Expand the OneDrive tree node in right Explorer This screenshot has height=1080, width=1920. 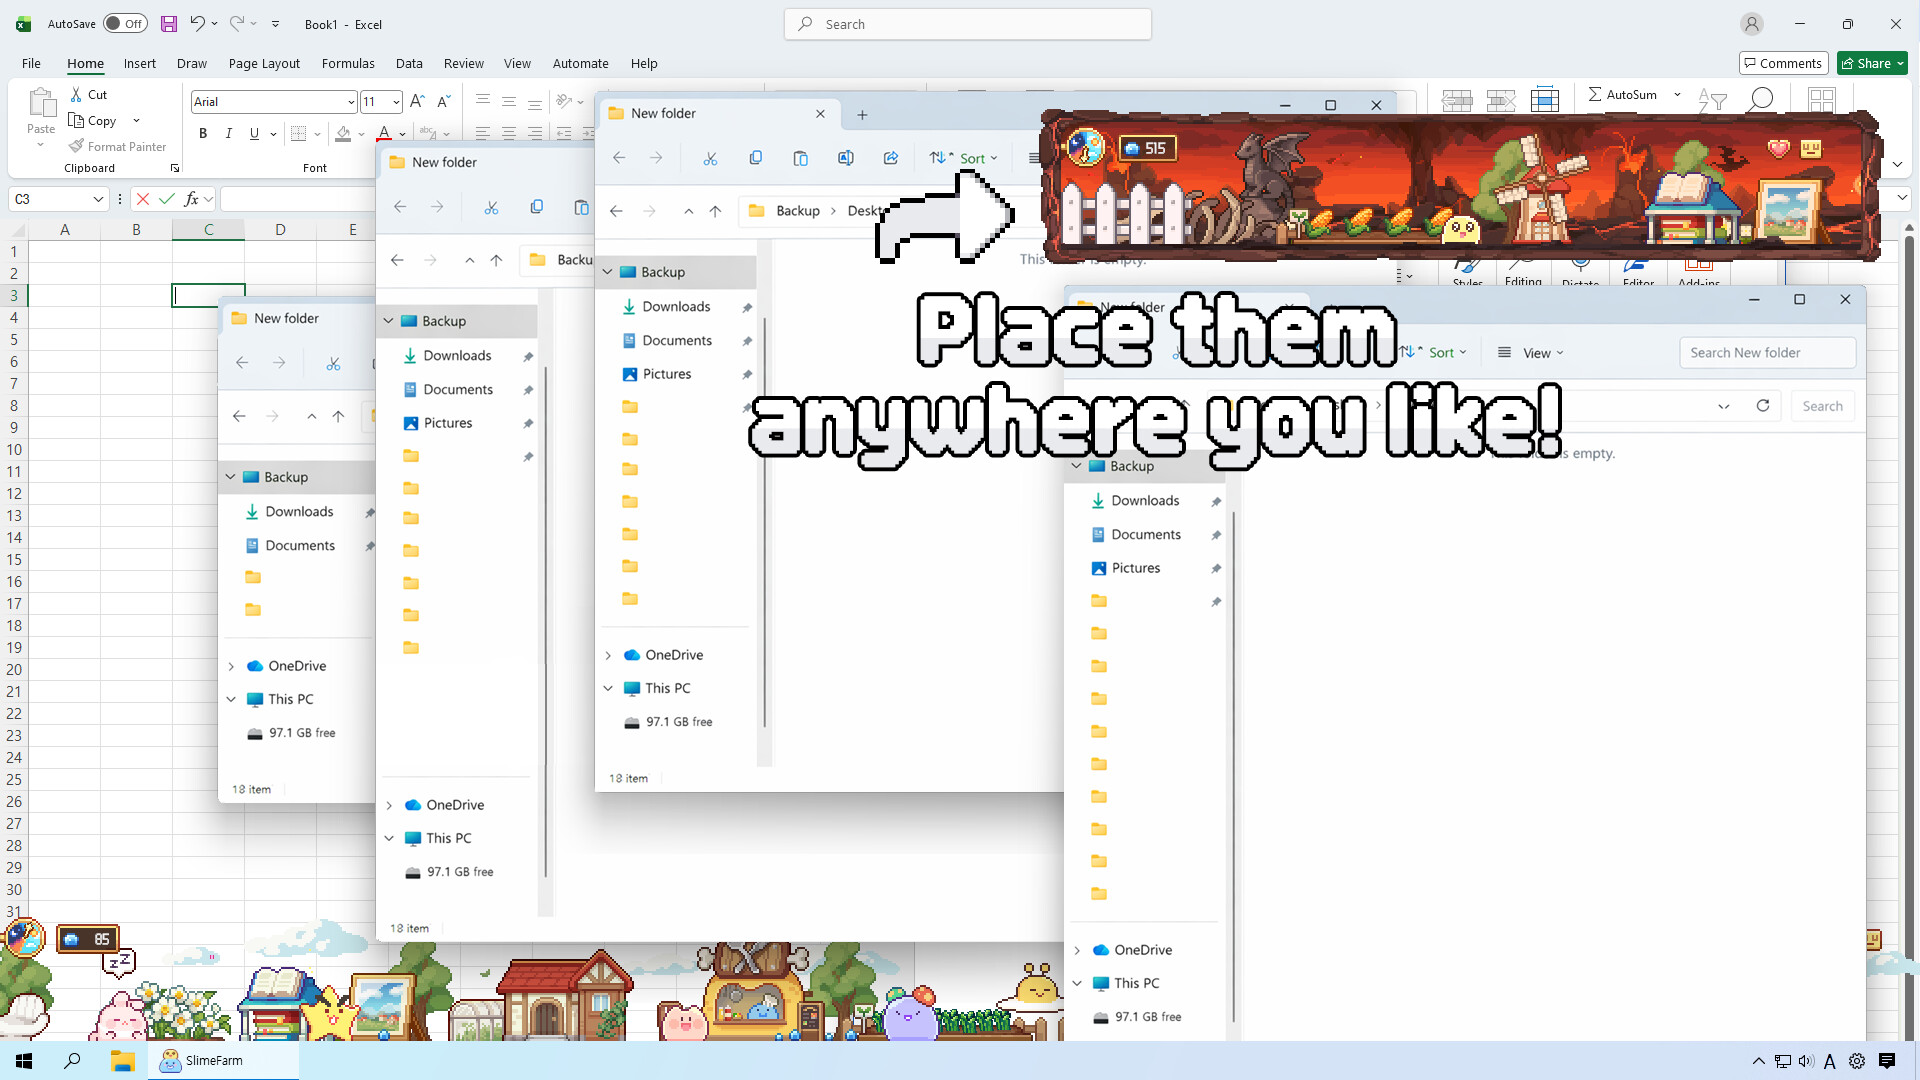point(1077,950)
